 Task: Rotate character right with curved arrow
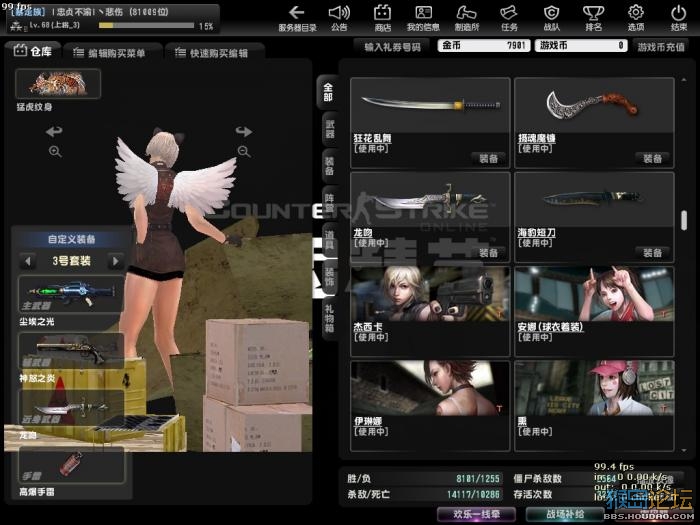244,131
